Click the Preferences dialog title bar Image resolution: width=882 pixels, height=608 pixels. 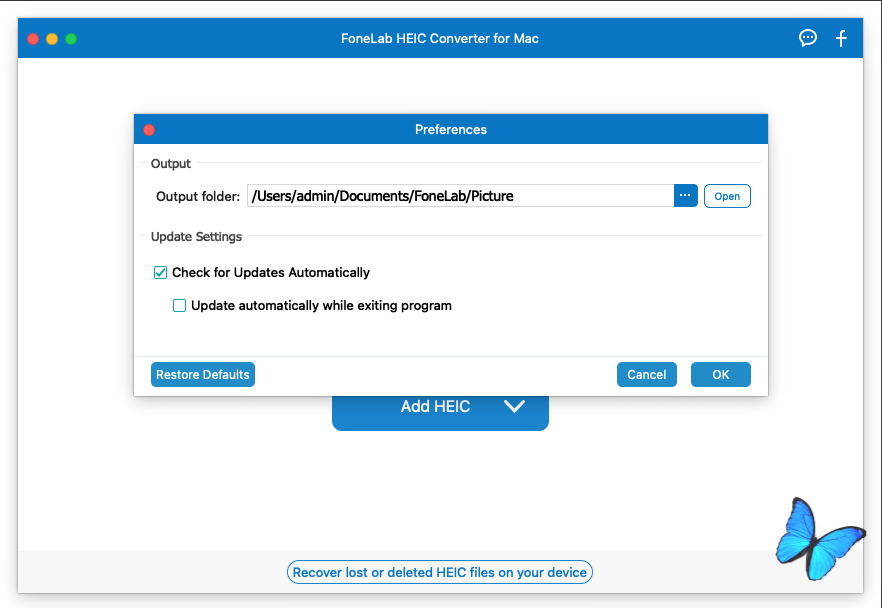tap(450, 130)
